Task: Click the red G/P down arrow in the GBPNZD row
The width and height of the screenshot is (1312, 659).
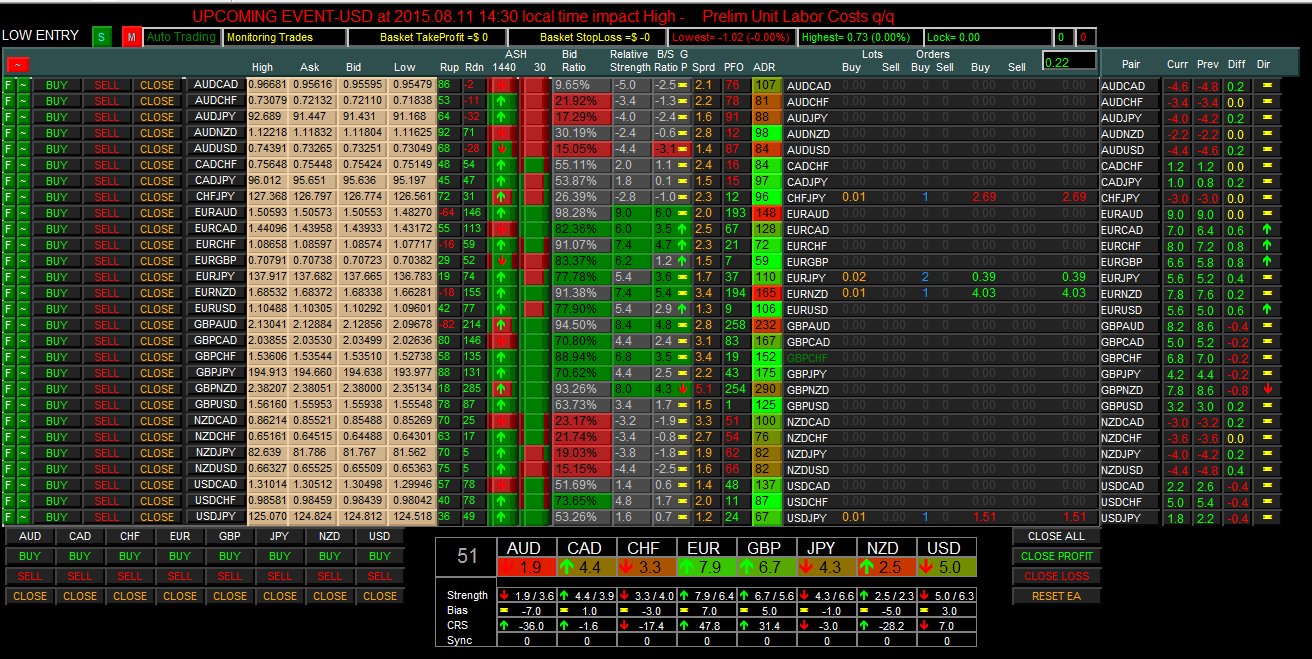Action: coord(682,389)
